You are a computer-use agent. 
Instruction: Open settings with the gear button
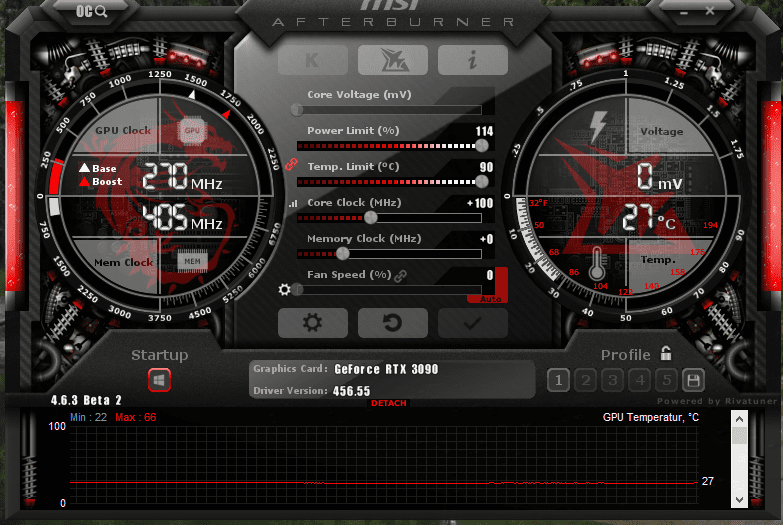(313, 323)
